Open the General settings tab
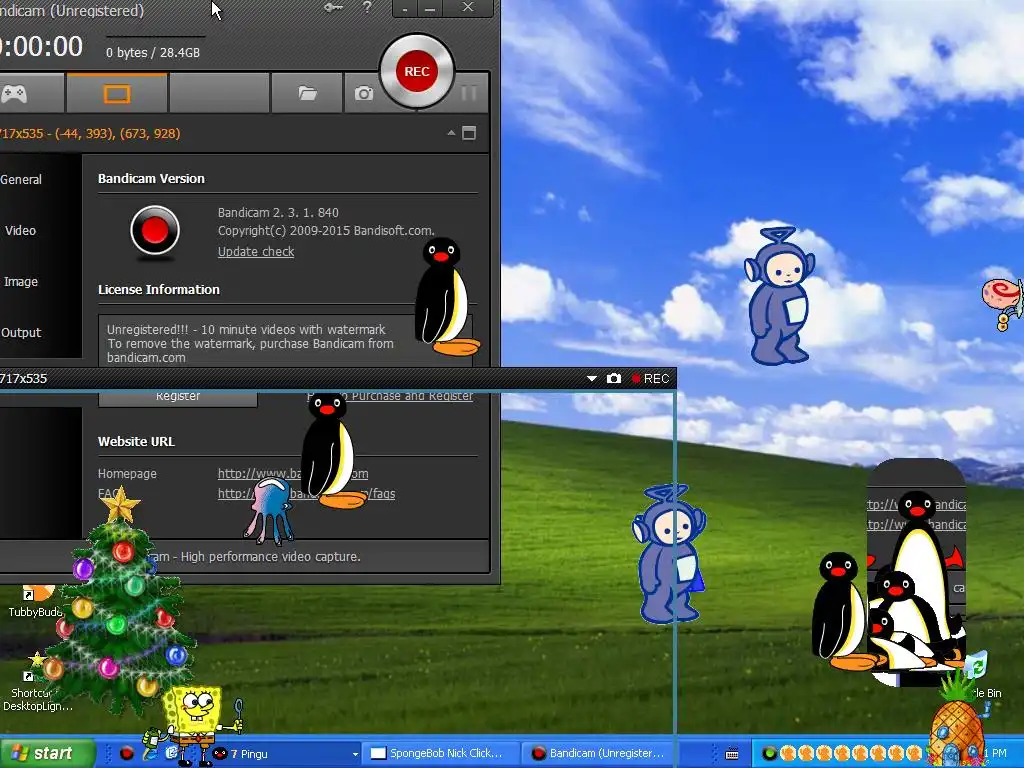Image resolution: width=1024 pixels, height=768 pixels. click(21, 180)
